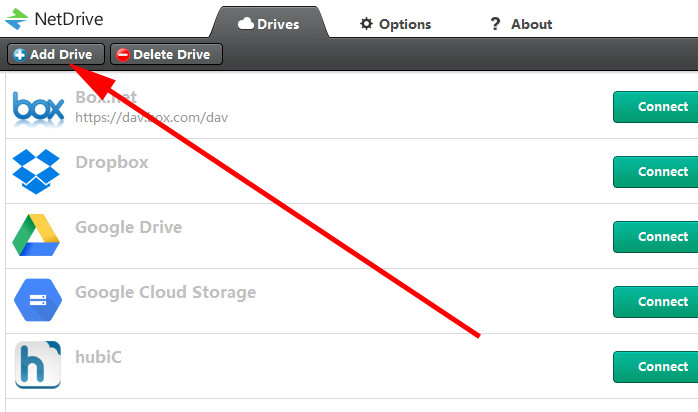This screenshot has width=698, height=412.
Task: Select the Google Drive name label
Action: (x=128, y=227)
